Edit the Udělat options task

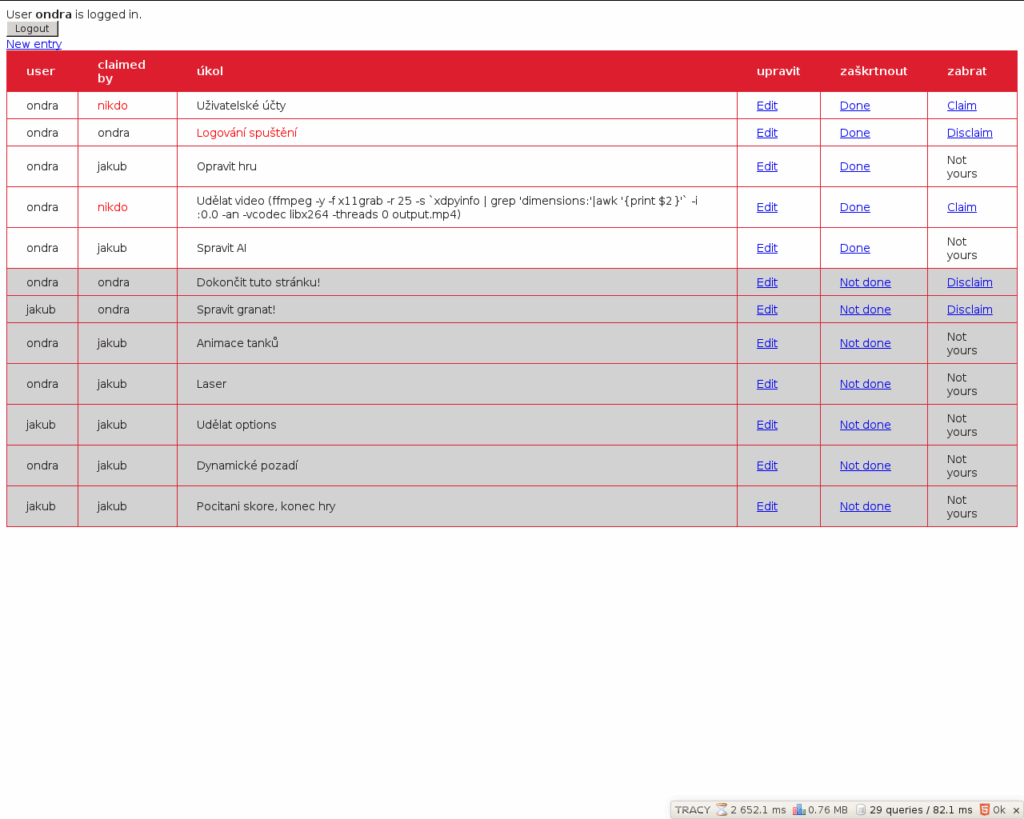pyautogui.click(x=767, y=425)
